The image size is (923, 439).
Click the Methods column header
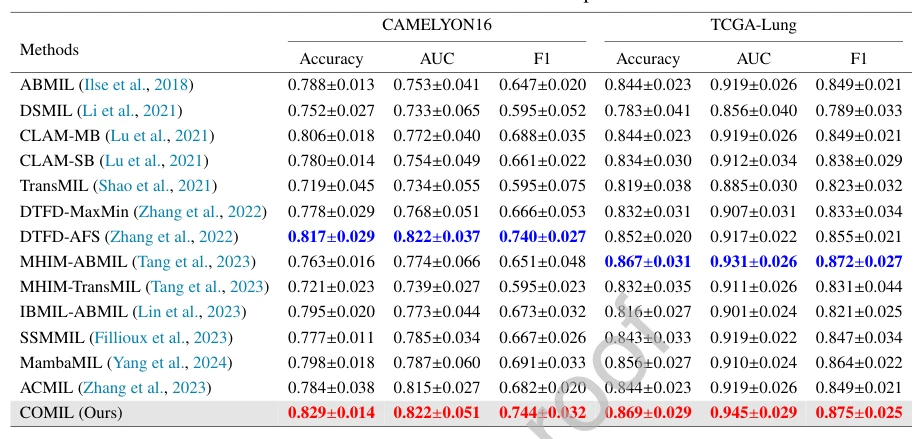[49, 50]
